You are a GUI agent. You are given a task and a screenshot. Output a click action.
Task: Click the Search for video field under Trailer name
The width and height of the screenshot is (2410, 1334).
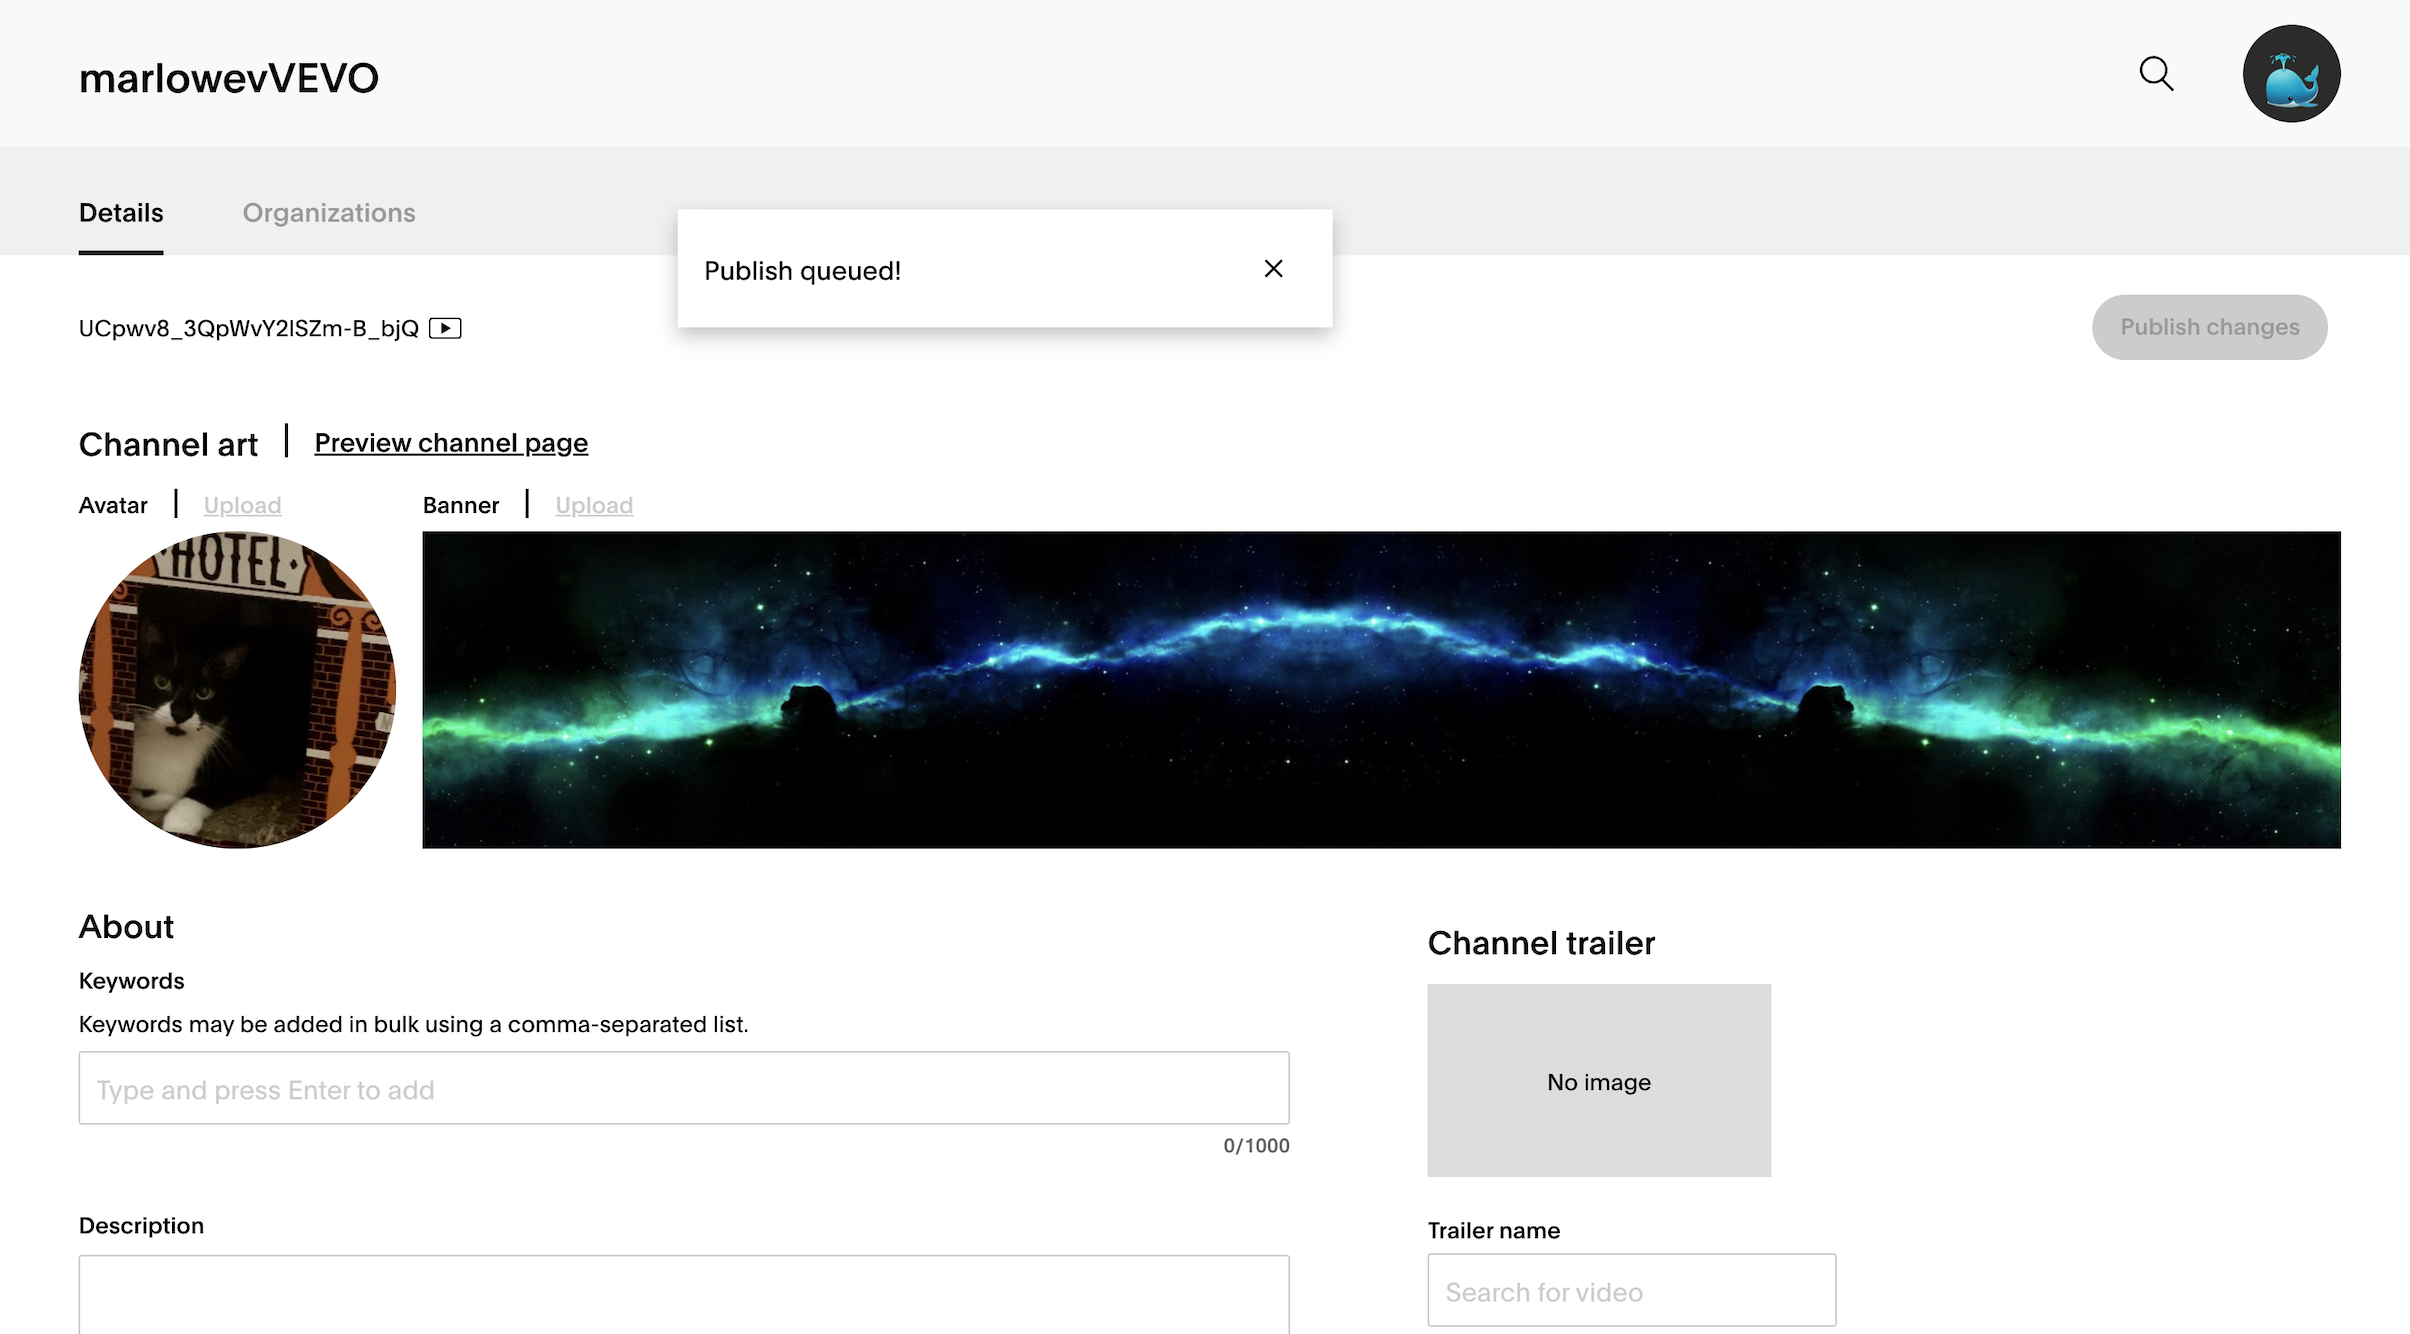click(x=1631, y=1290)
